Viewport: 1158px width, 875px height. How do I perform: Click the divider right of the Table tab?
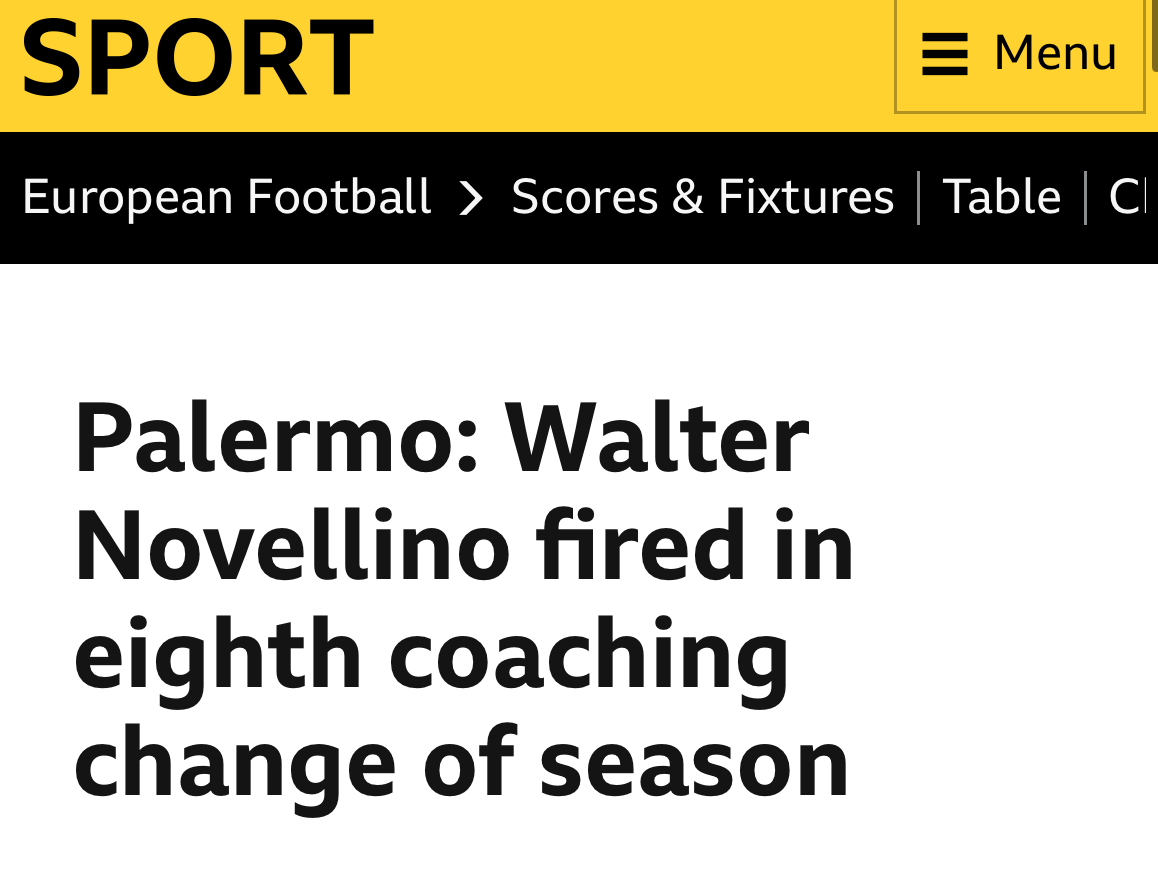(x=1086, y=197)
